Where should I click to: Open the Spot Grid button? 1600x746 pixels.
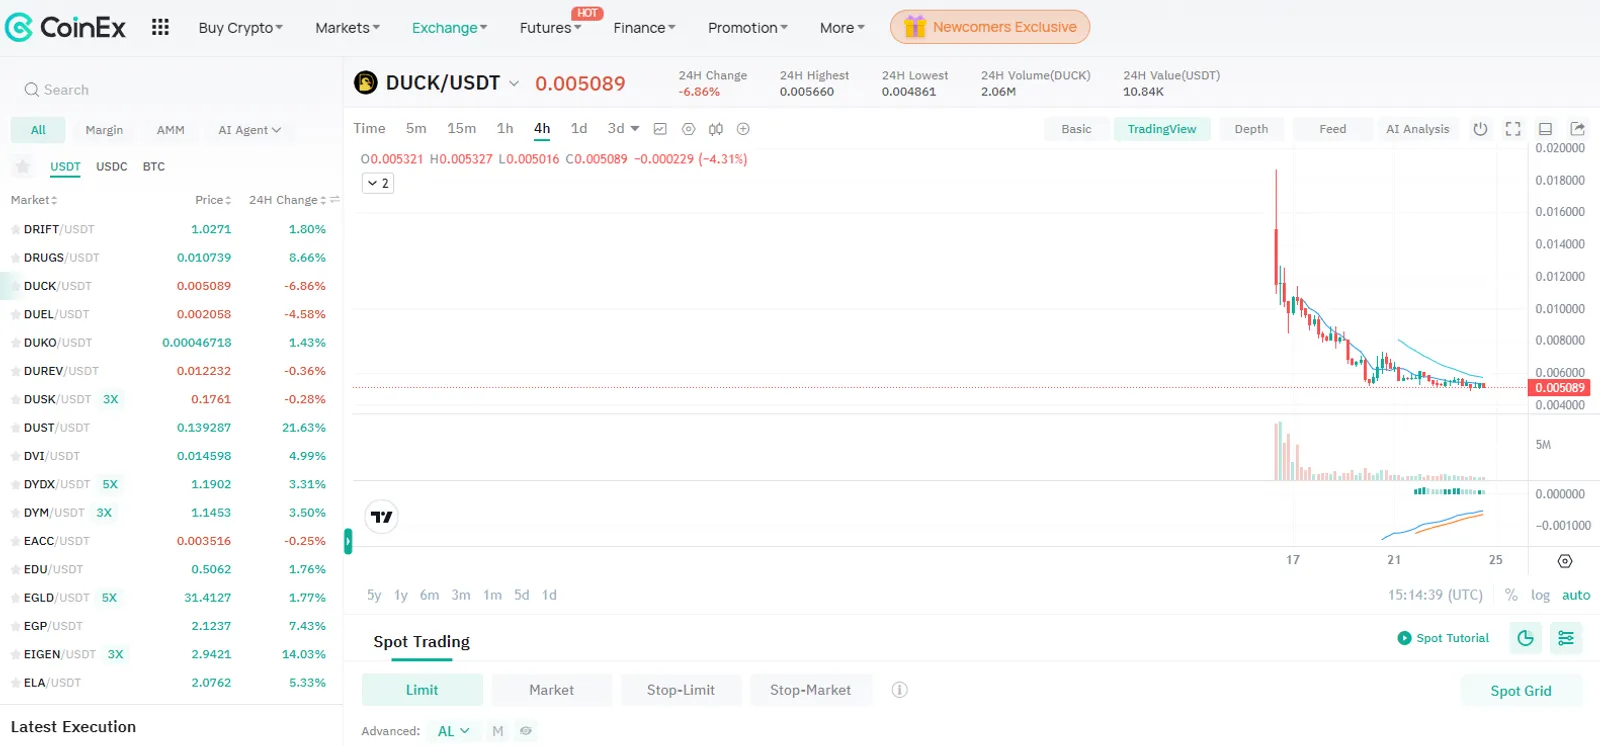click(1521, 691)
